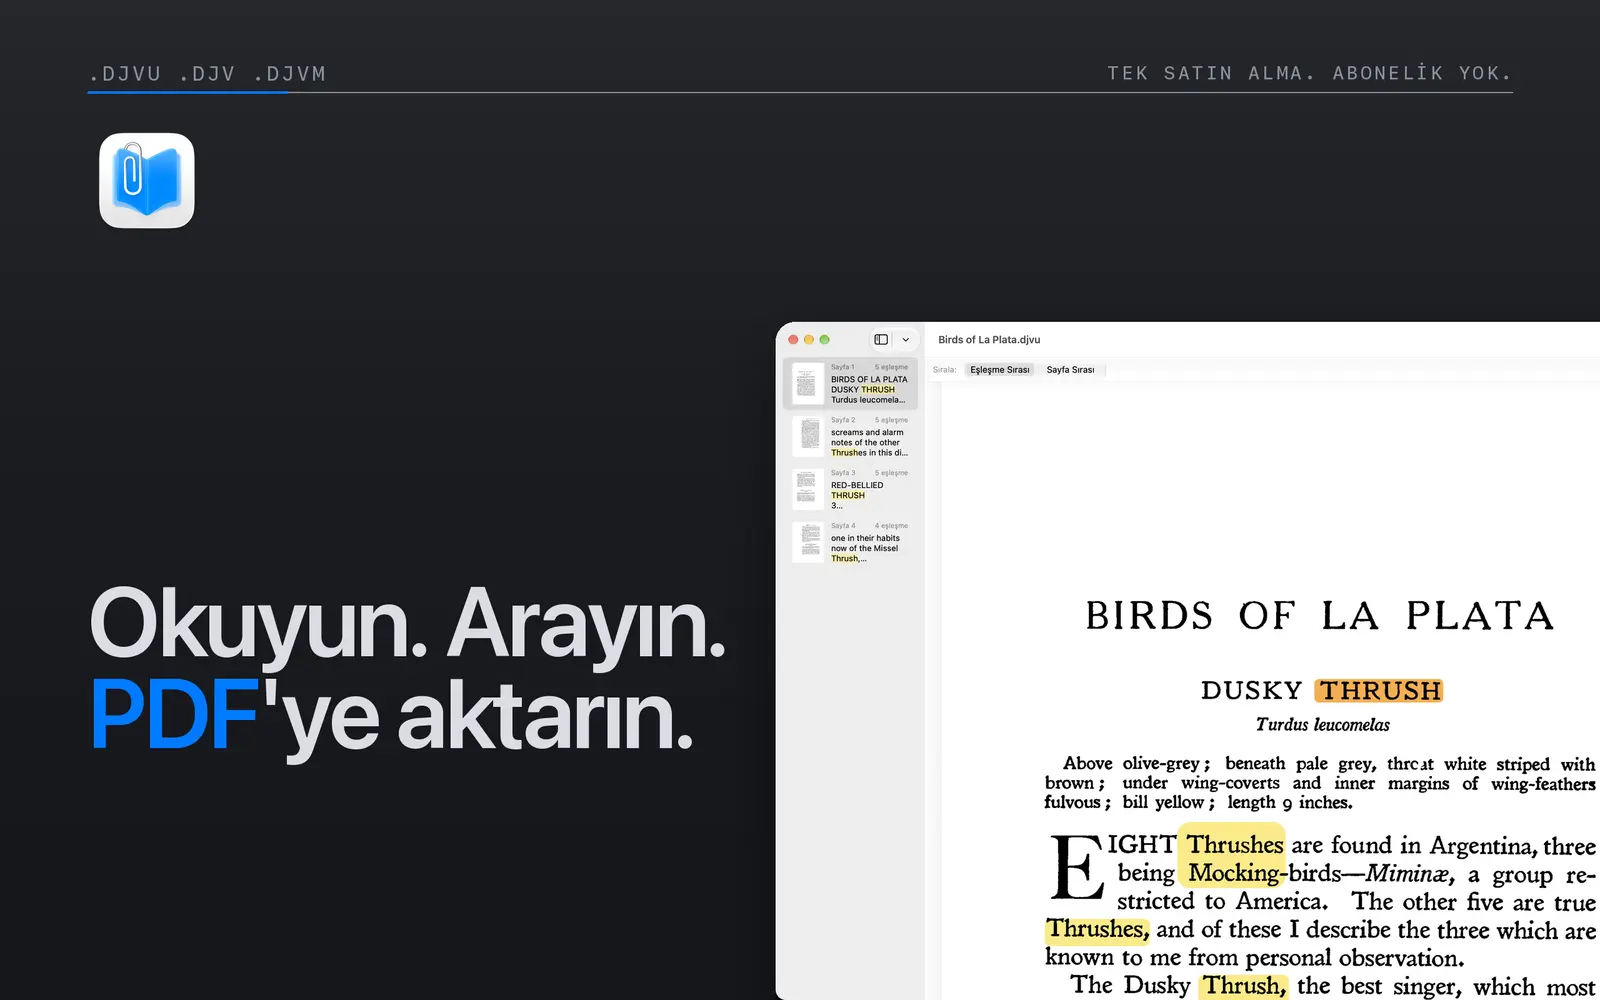Minimize window with yellow button
The width and height of the screenshot is (1600, 1000).
click(x=809, y=340)
